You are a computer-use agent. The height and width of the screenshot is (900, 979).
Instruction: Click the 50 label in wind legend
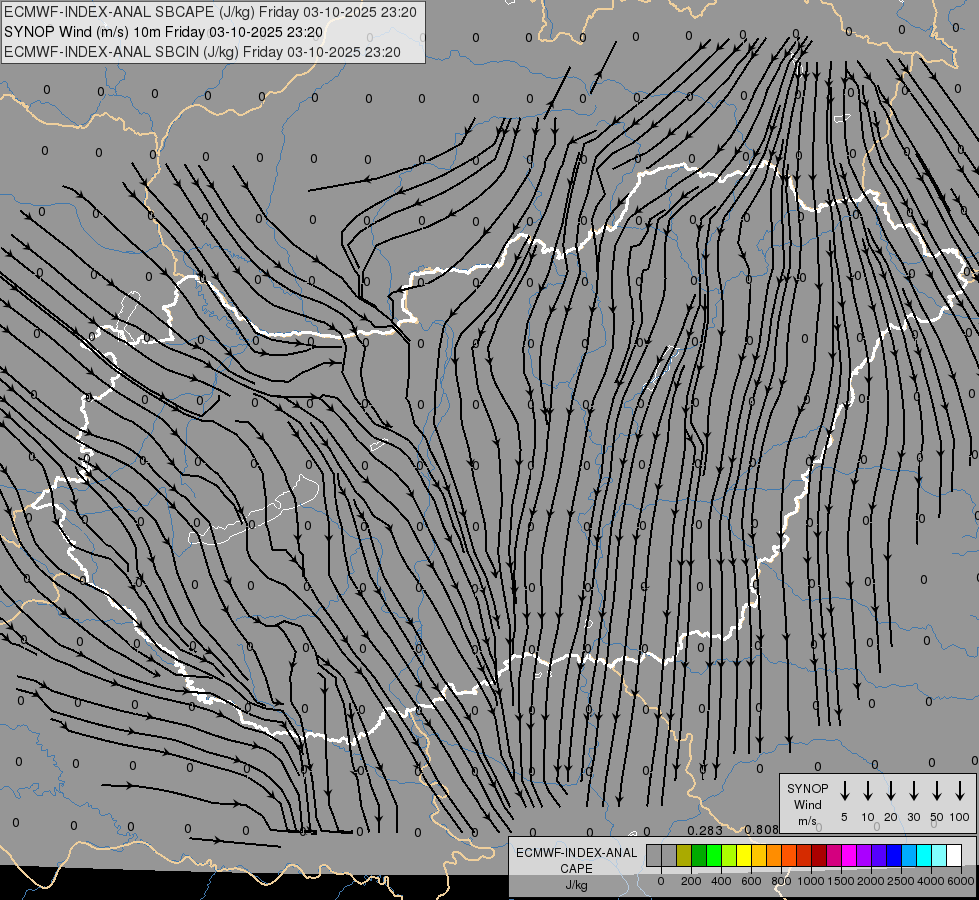coord(937,817)
